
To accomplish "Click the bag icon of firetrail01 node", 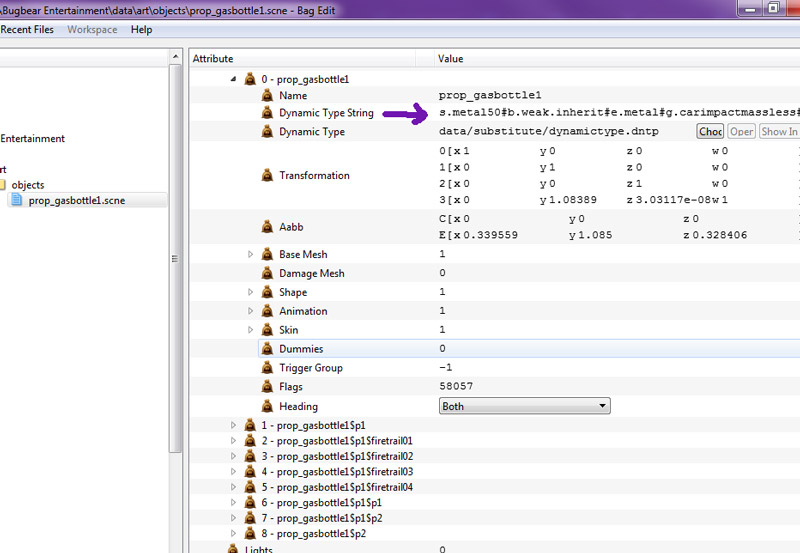I will [x=250, y=441].
